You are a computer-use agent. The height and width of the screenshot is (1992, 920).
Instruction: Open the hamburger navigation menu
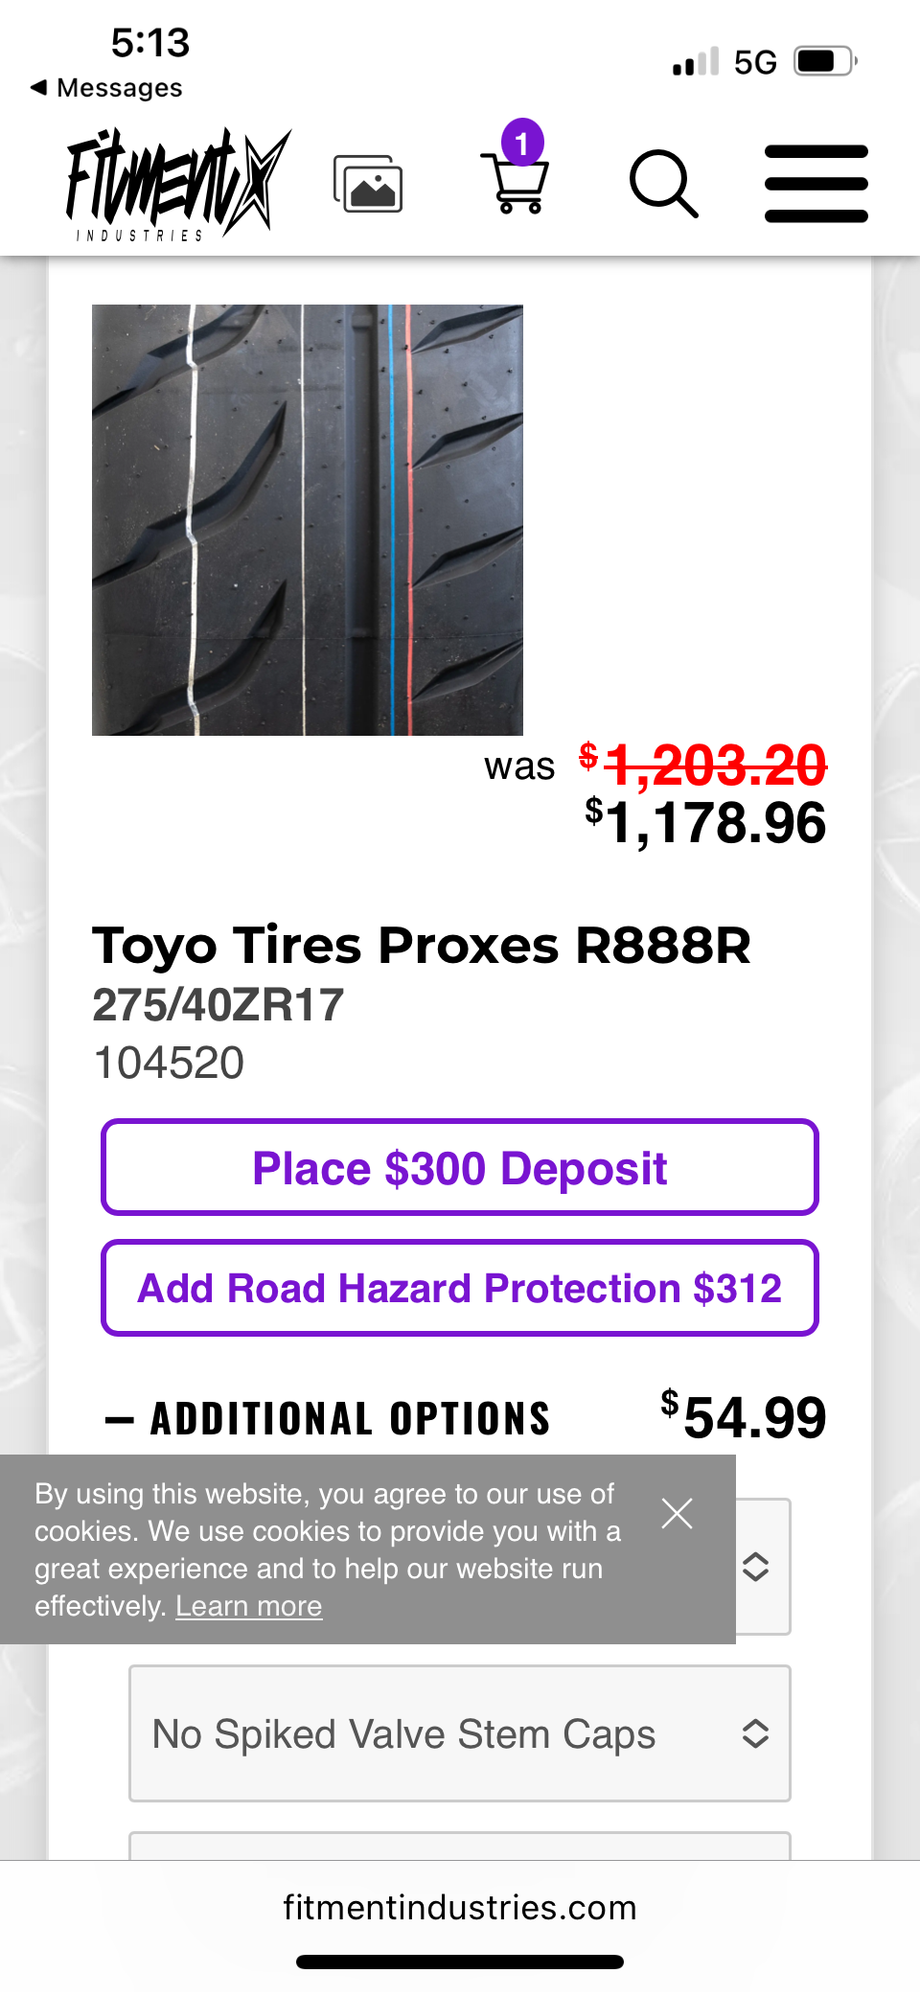816,184
